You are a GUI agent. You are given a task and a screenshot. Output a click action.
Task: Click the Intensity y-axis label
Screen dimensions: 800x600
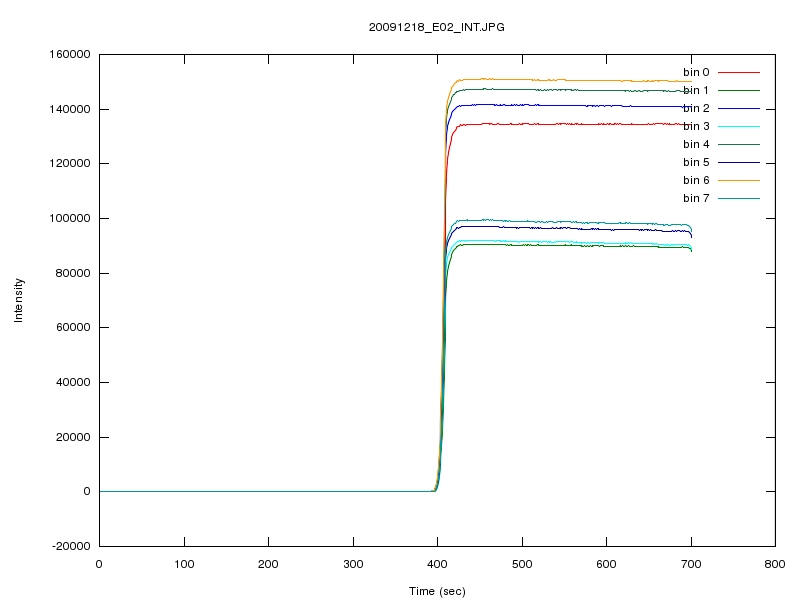point(18,300)
